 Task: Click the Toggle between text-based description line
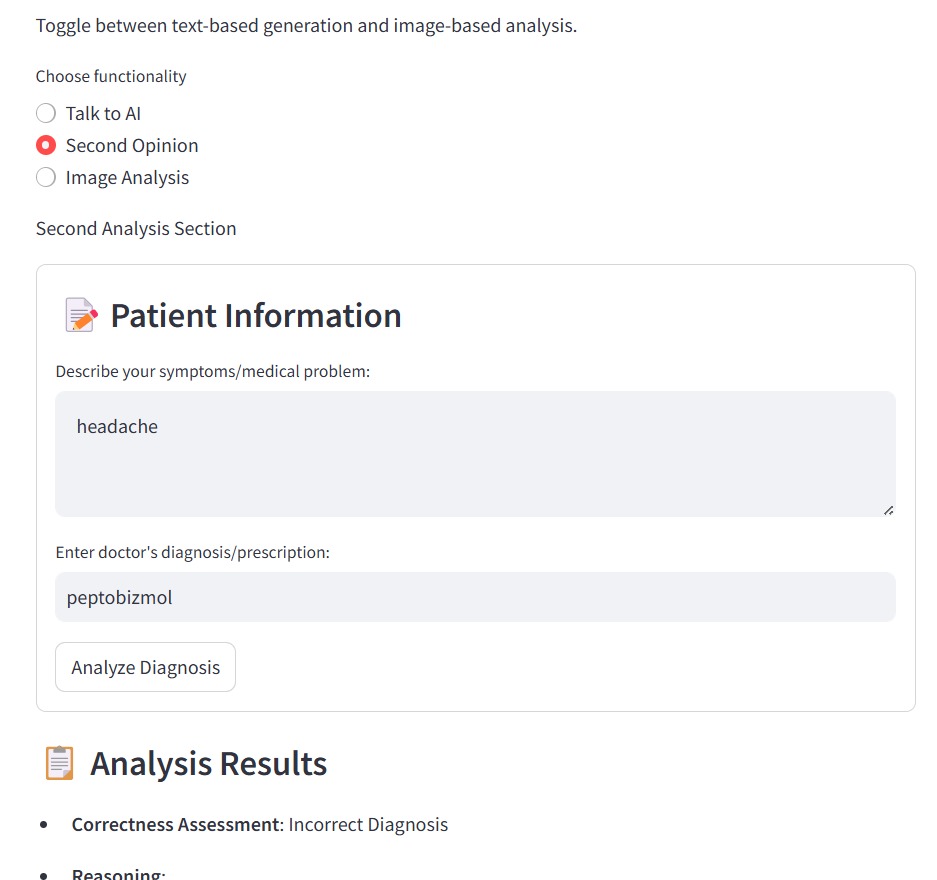tap(306, 26)
